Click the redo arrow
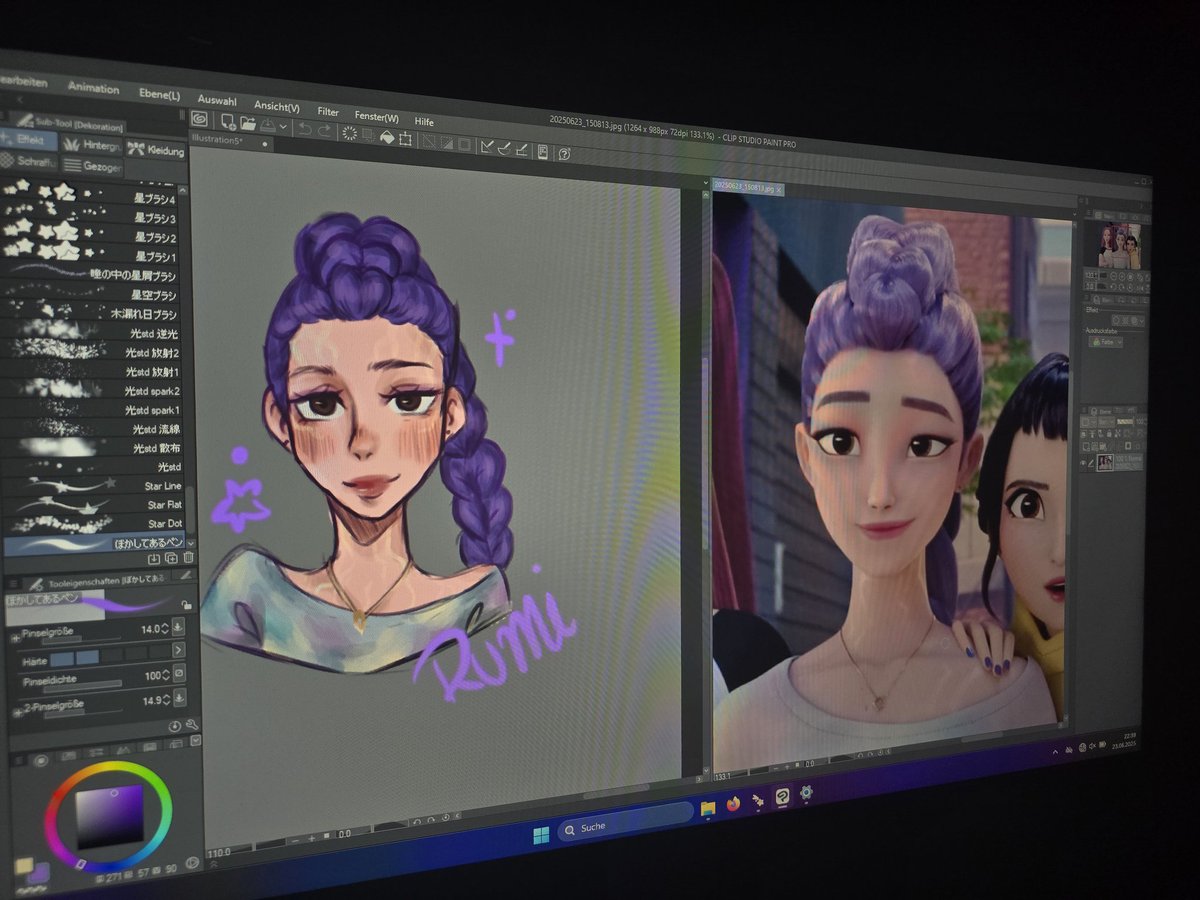This screenshot has height=900, width=1200. click(324, 130)
